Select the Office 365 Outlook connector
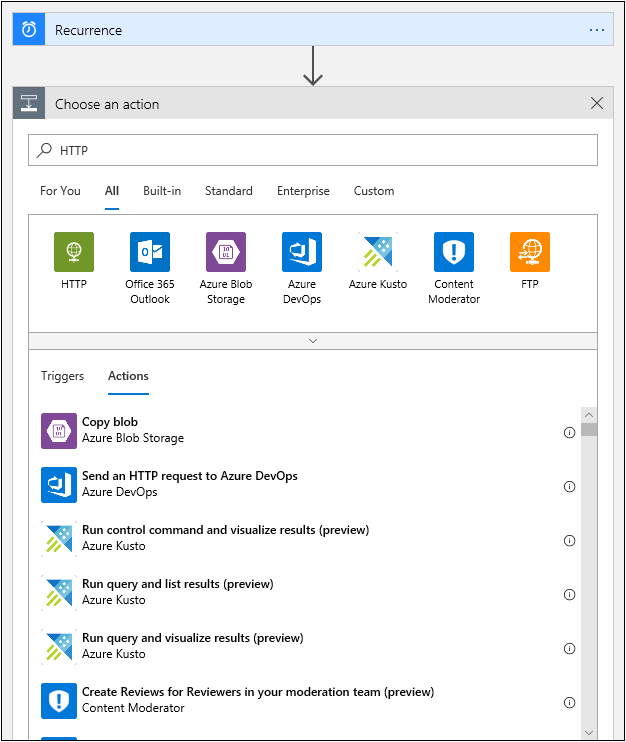Viewport: 626px width, 742px height. pyautogui.click(x=150, y=268)
